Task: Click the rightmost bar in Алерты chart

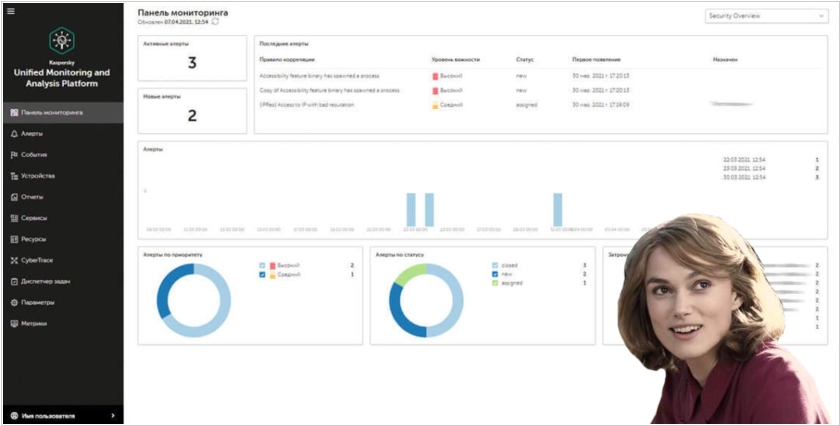Action: click(558, 210)
